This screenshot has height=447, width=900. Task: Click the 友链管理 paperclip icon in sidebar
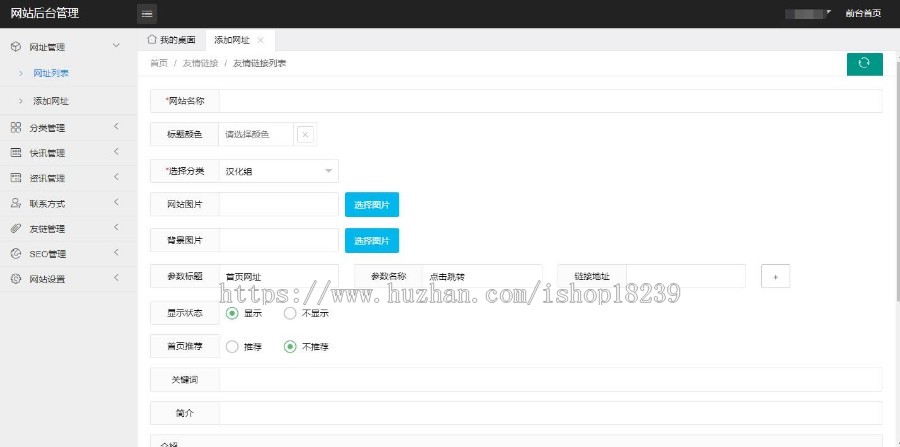16,228
